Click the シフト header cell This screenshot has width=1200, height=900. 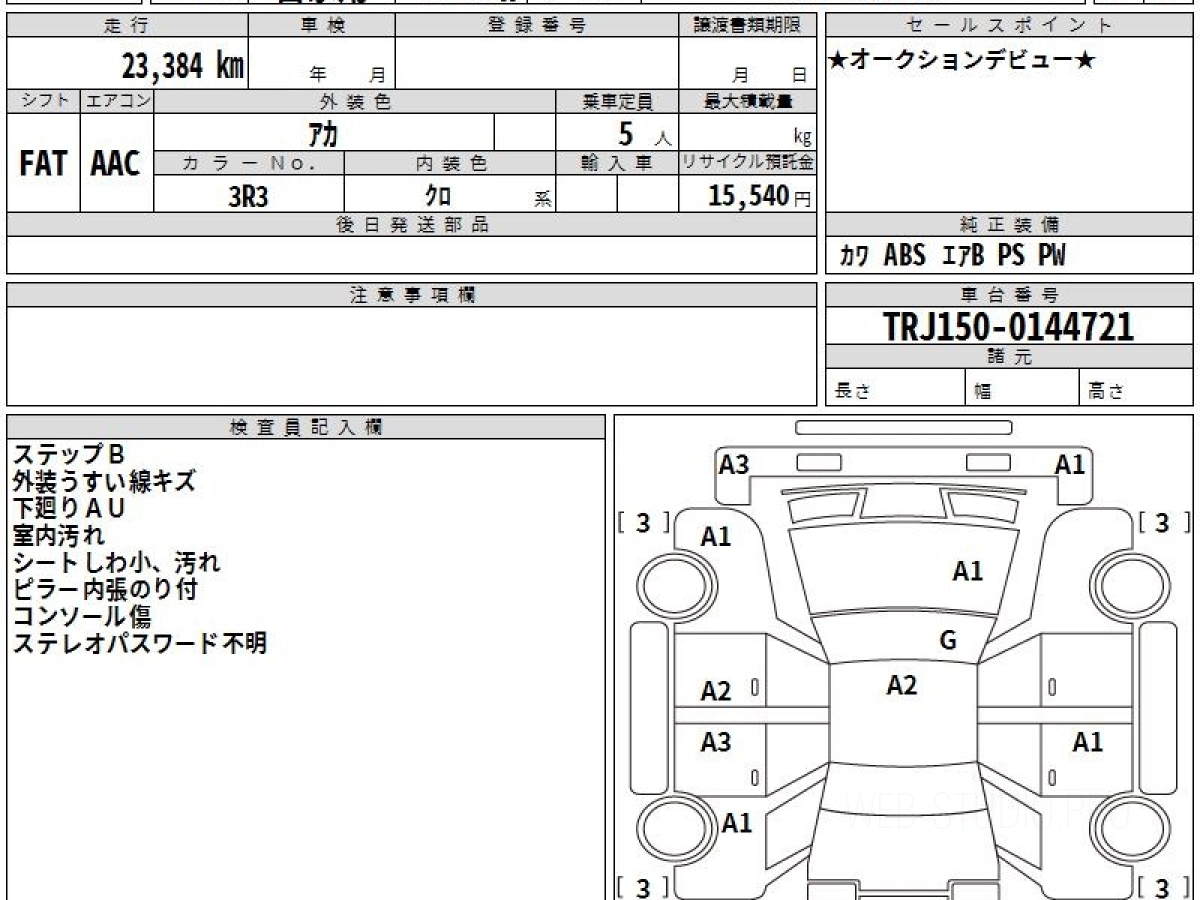point(43,101)
